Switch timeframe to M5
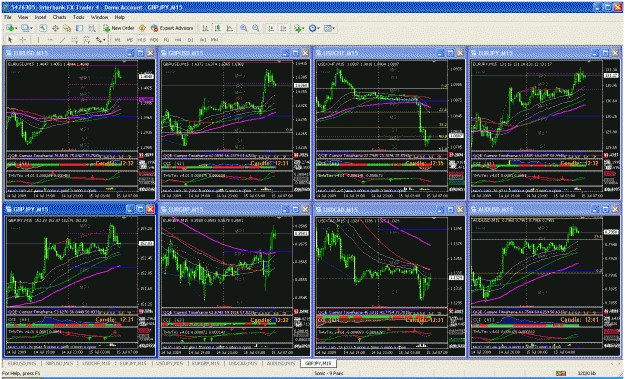 (130, 40)
